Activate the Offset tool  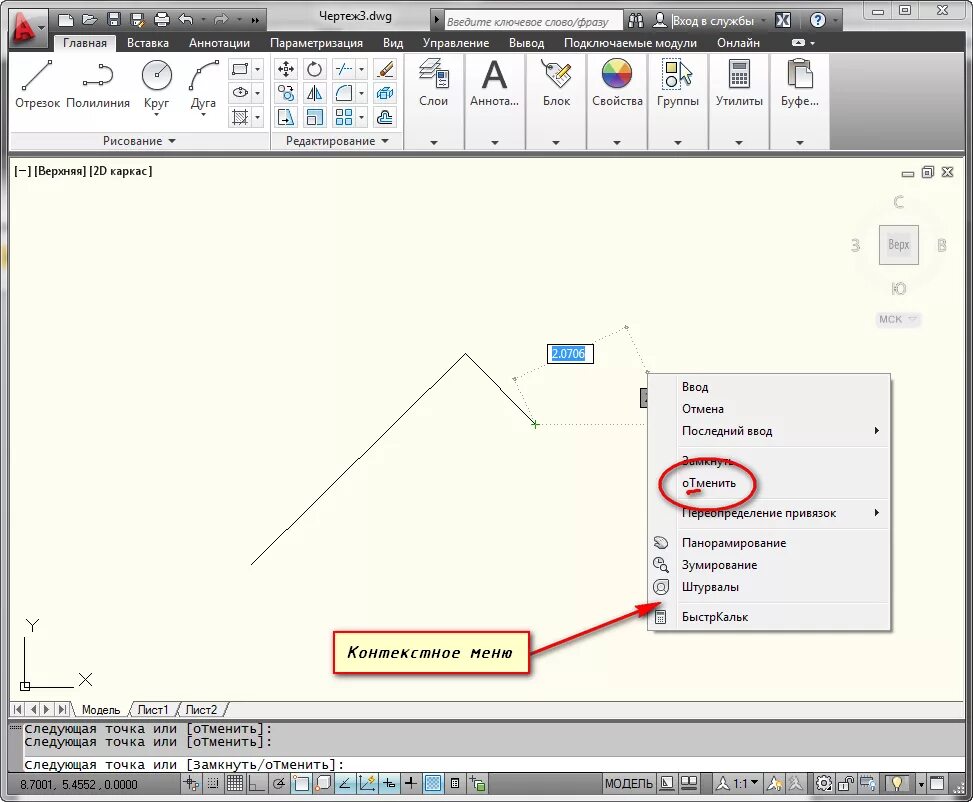coord(385,117)
